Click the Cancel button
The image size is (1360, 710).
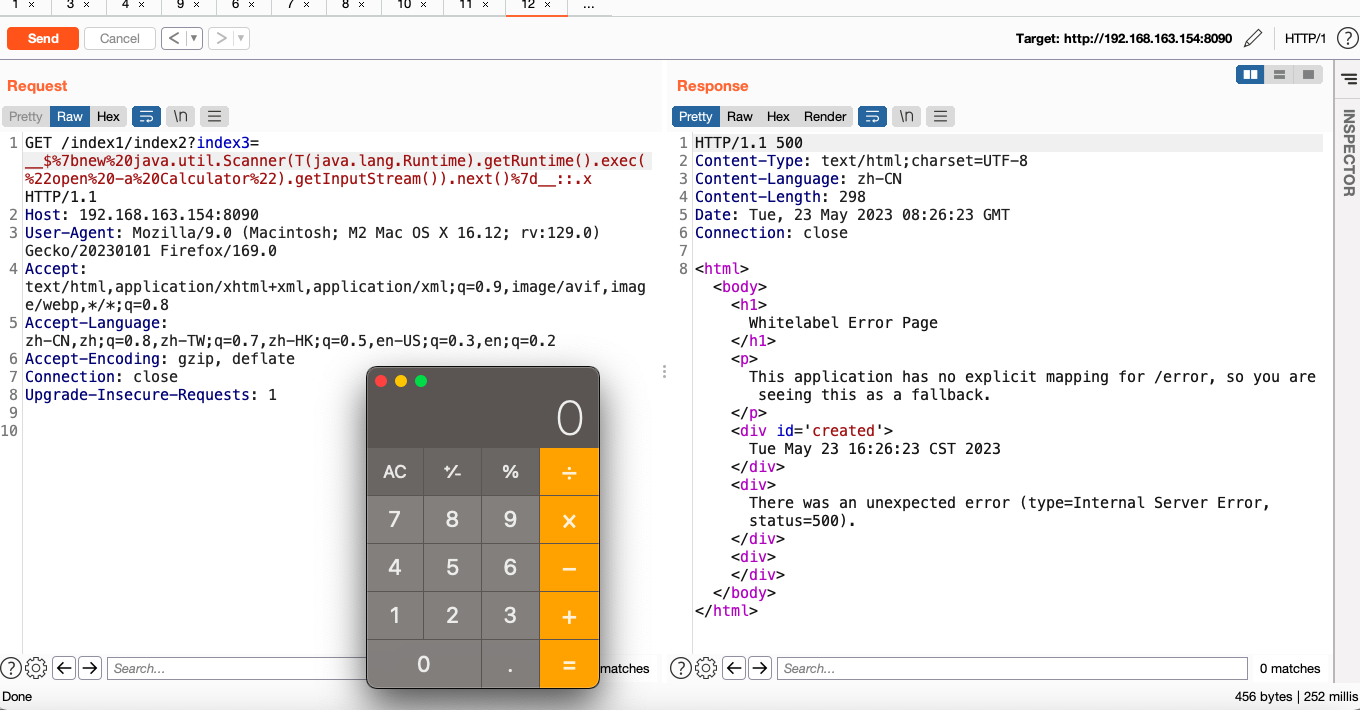[120, 38]
